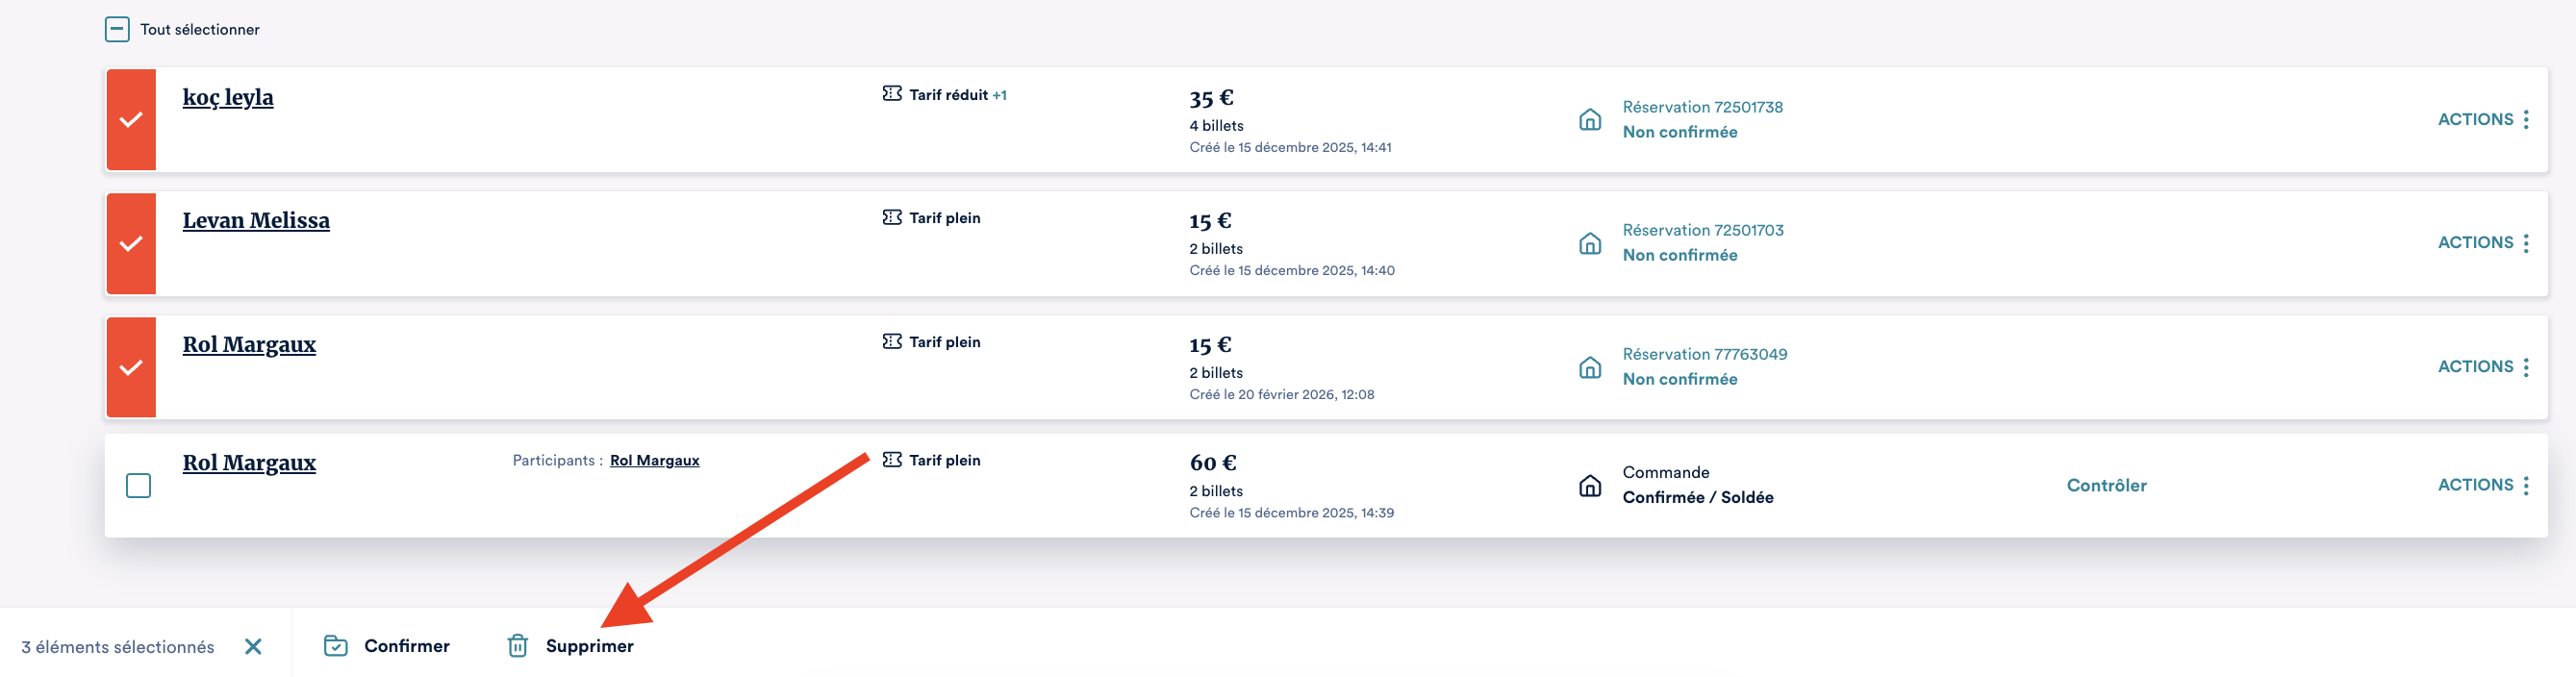This screenshot has height=677, width=2576.
Task: Open ACTIONS menu for Levan Melissa
Action: tap(2483, 243)
